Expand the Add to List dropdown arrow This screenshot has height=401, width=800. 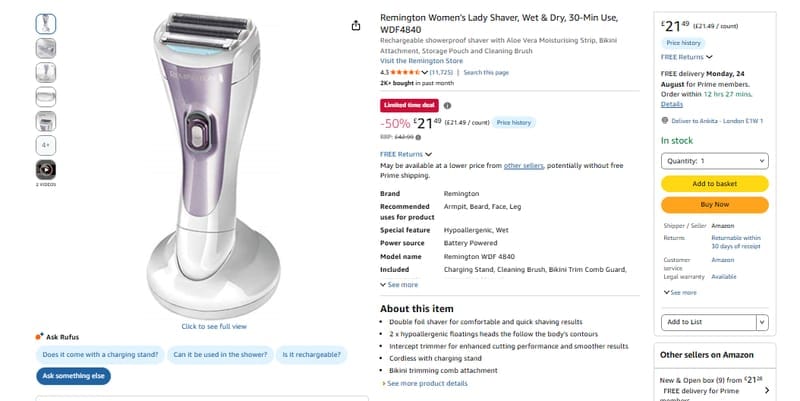[762, 322]
